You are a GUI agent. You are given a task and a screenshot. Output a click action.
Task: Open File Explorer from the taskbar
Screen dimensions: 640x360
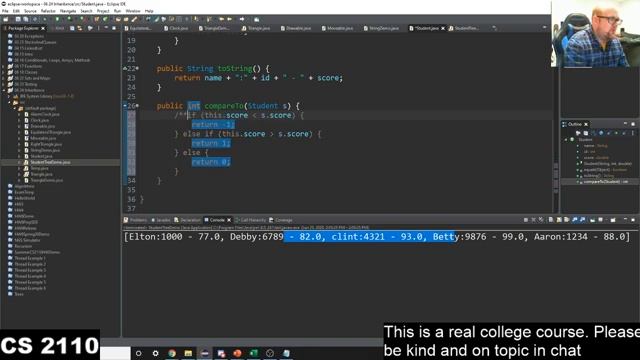[x=188, y=353]
